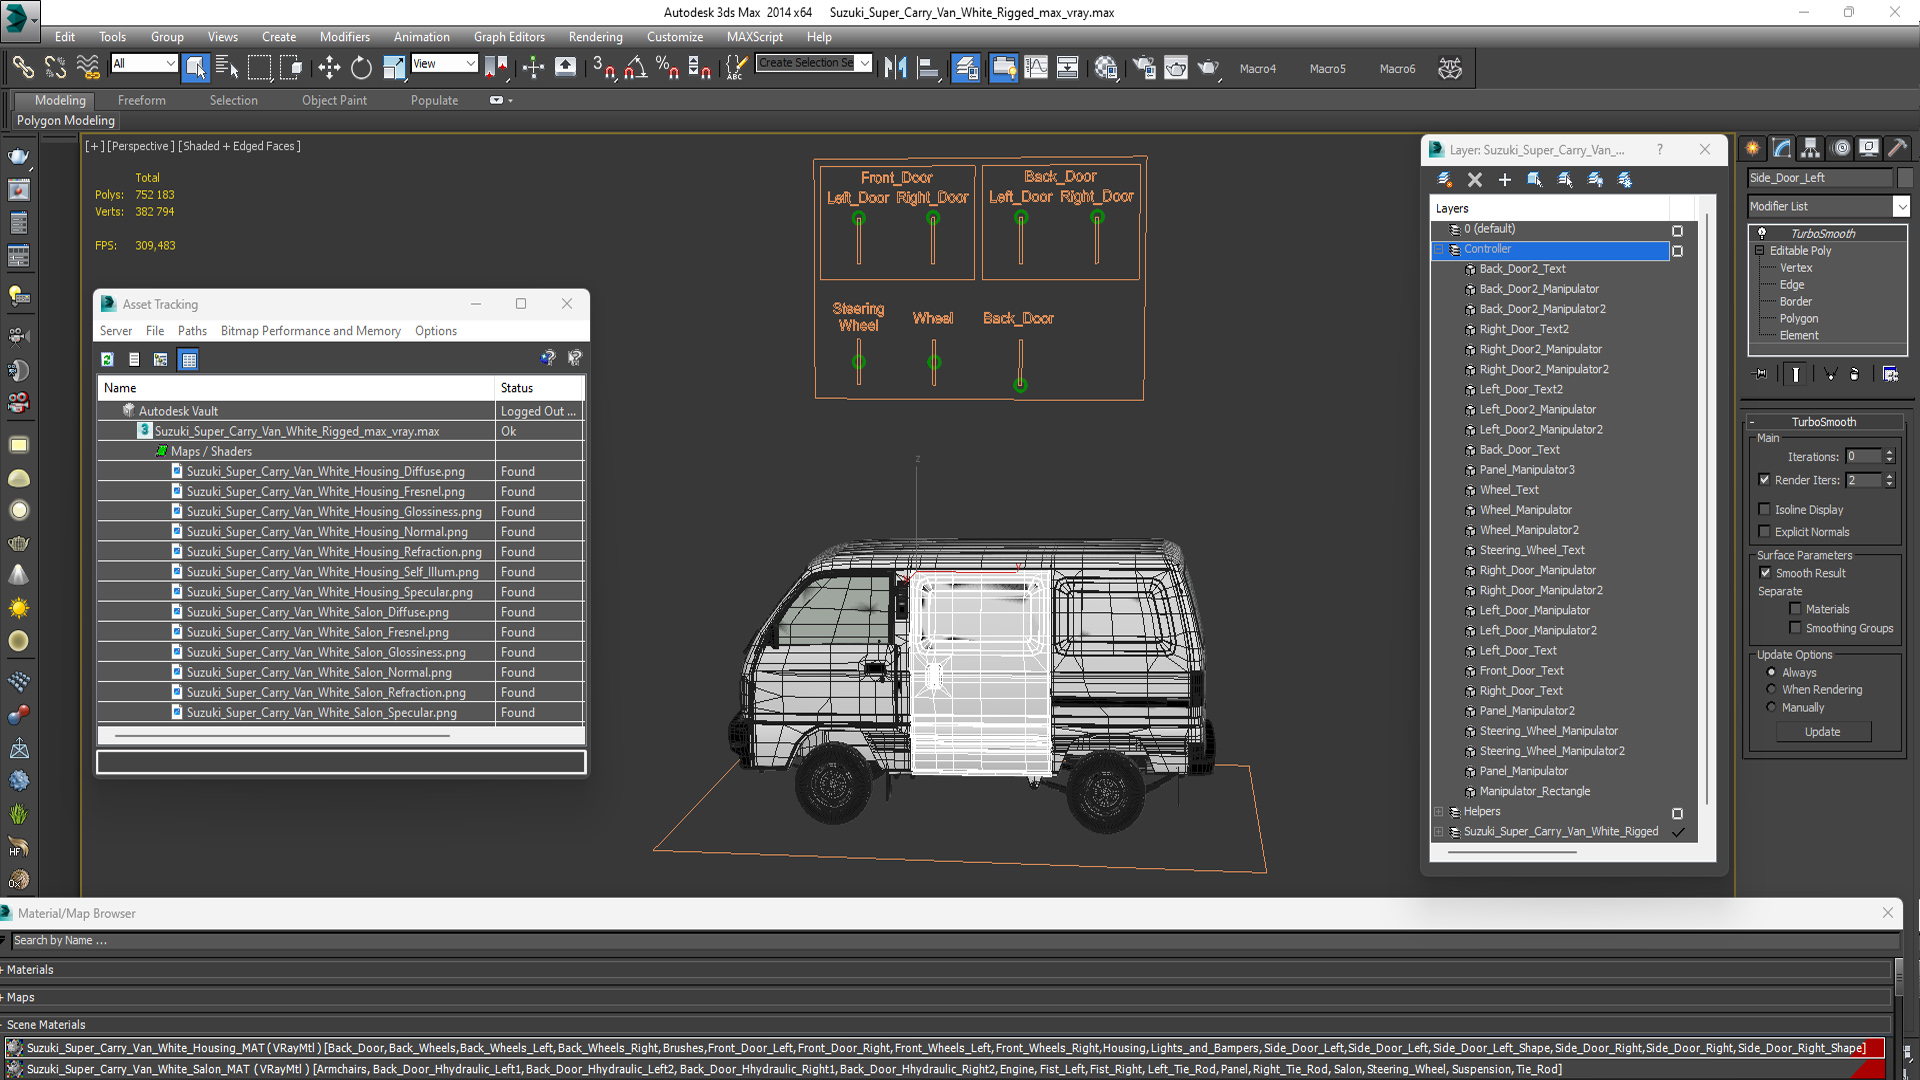Click the Unlink Selection tool
Viewport: 1920px width, 1080px height.
pos(55,68)
